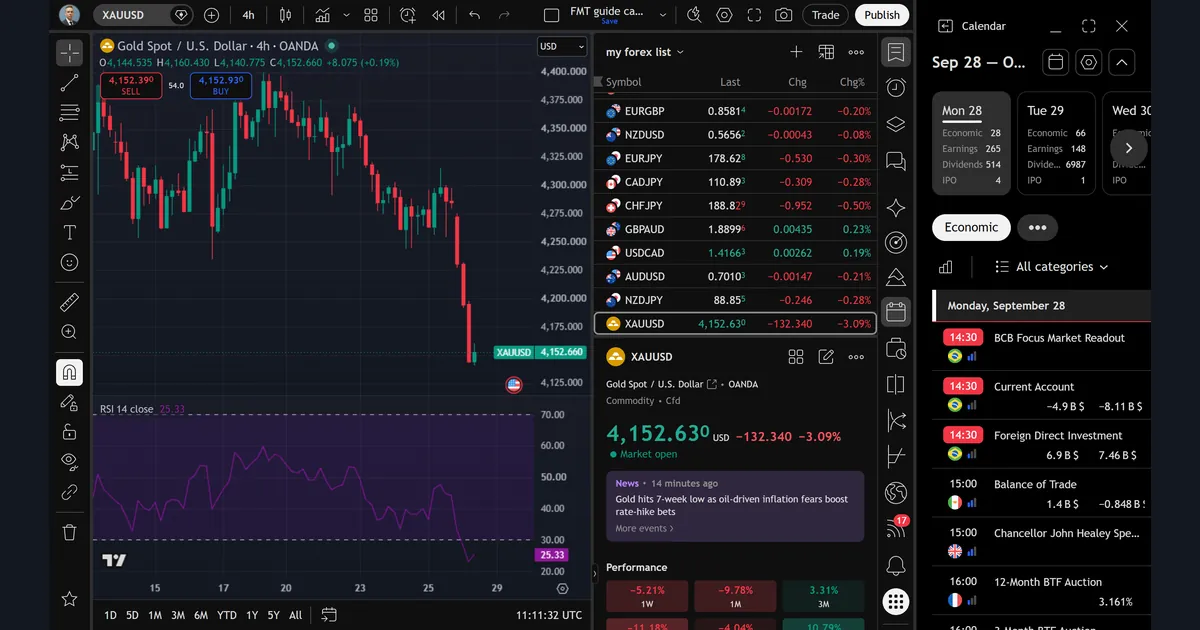
Task: Start bar replay mode
Action: tap(438, 15)
